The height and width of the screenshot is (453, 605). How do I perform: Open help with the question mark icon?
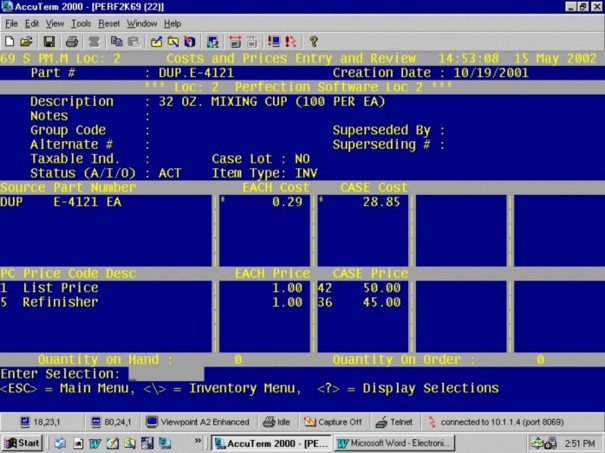314,42
